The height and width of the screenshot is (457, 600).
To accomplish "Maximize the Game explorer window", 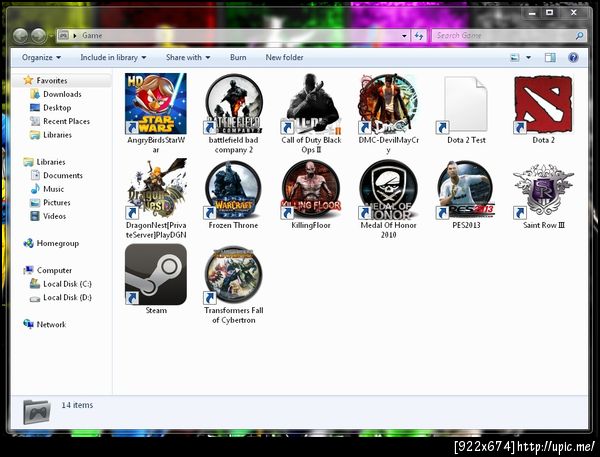I will click(x=550, y=13).
